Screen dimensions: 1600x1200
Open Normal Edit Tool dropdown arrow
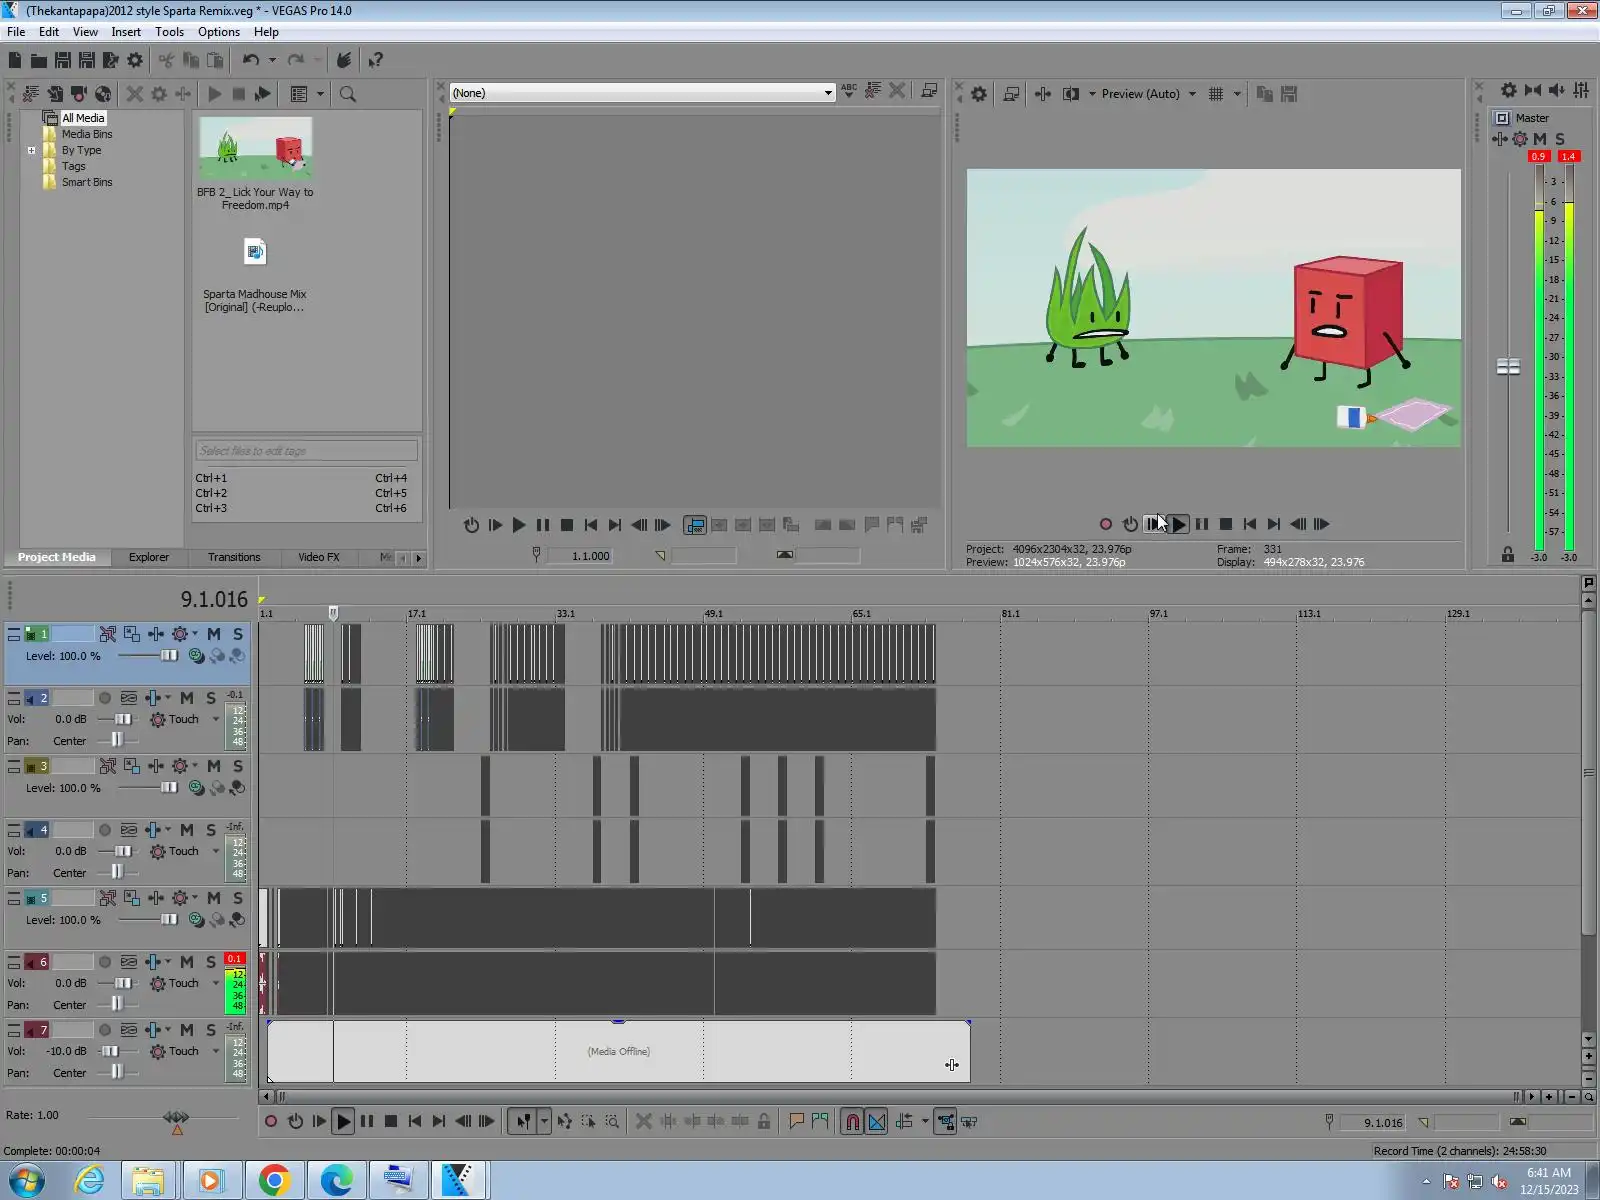point(544,1122)
